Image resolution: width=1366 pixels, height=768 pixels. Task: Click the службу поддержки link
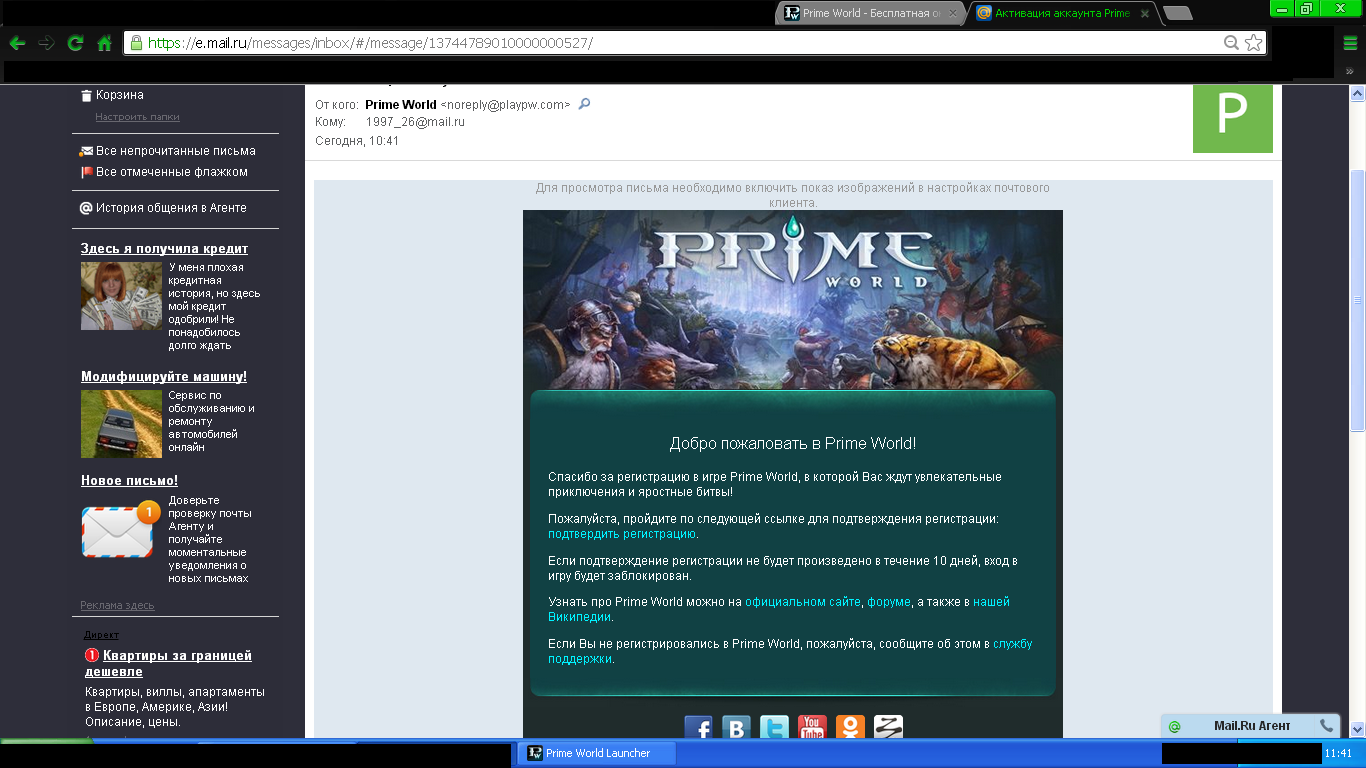790,651
